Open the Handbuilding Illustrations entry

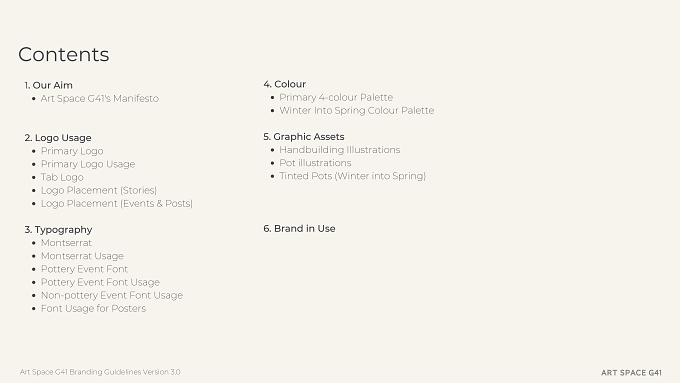340,150
